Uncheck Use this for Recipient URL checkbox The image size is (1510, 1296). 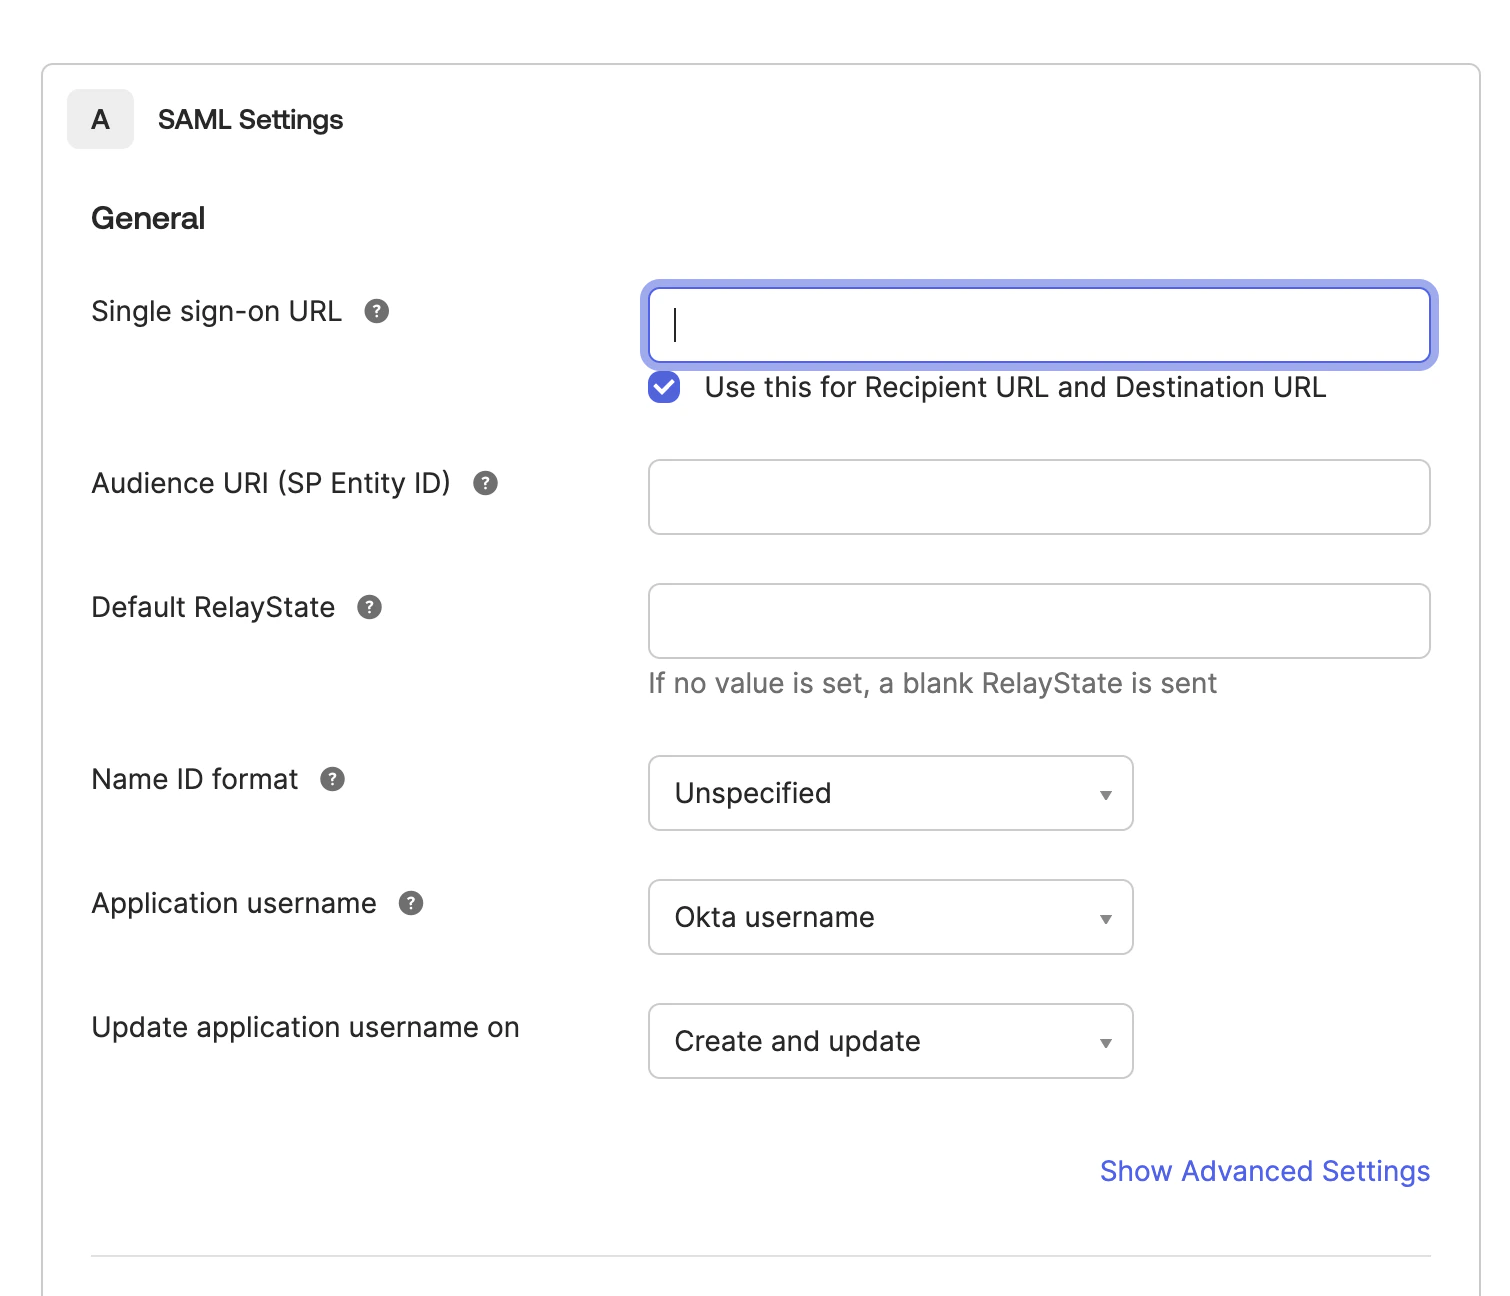tap(664, 387)
